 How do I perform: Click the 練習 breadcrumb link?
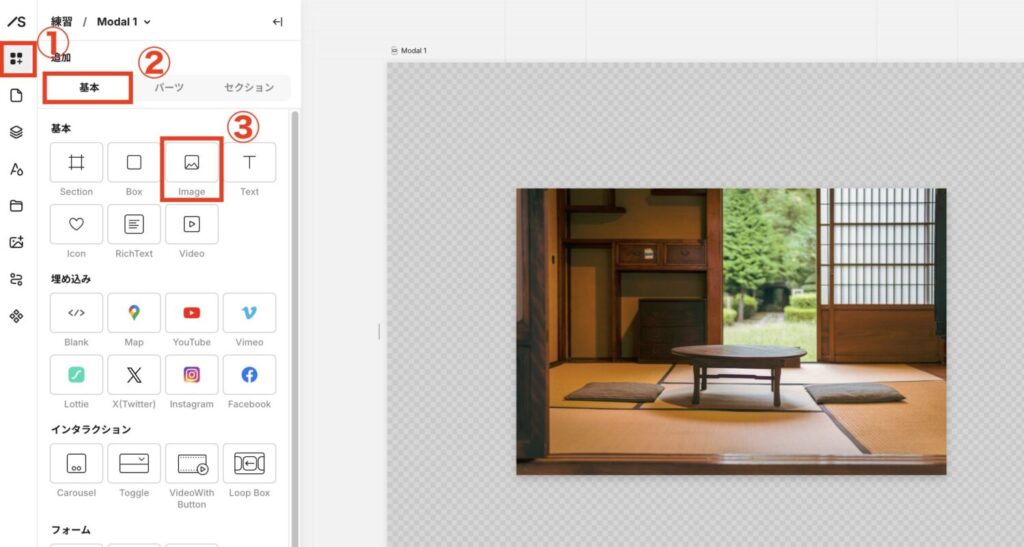[x=62, y=21]
